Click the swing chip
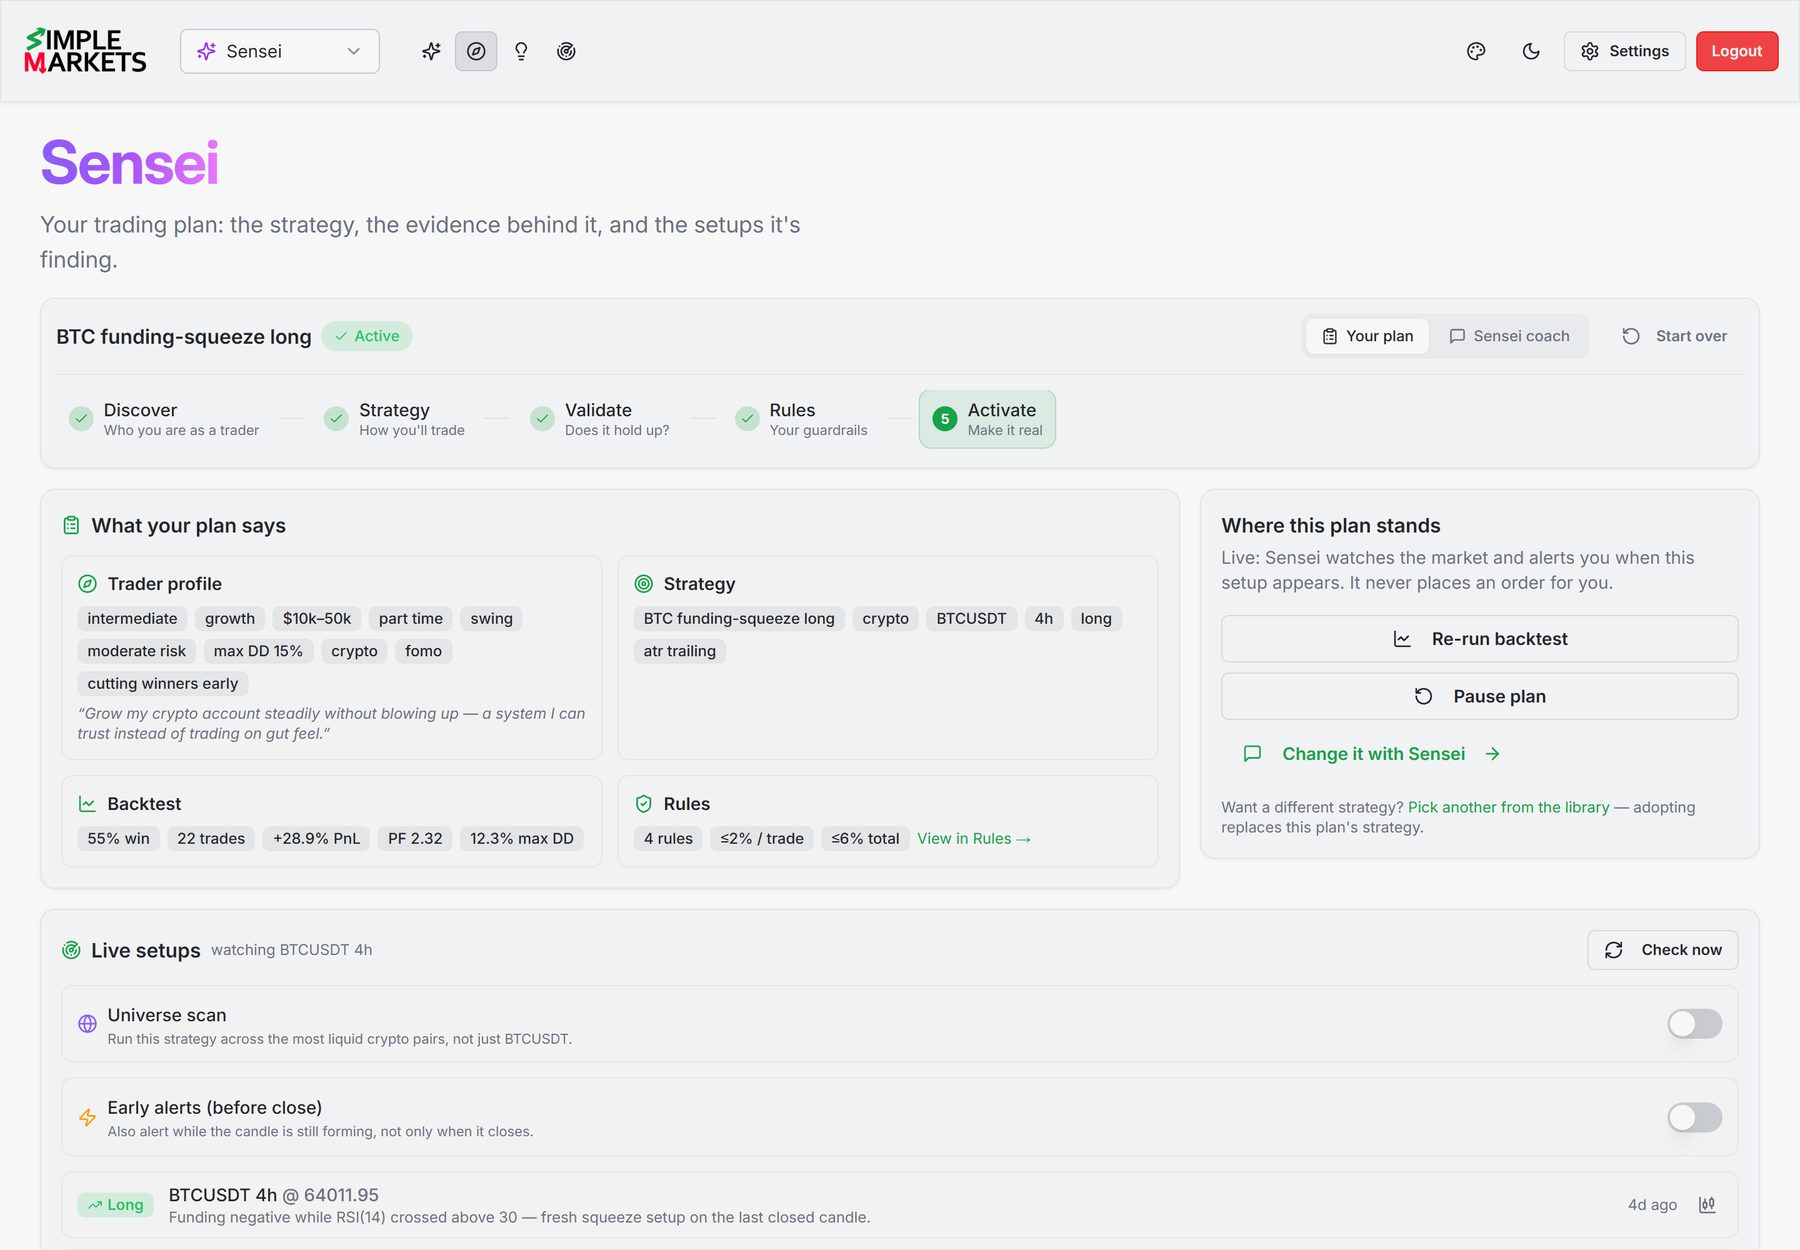Image resolution: width=1800 pixels, height=1250 pixels. [492, 619]
